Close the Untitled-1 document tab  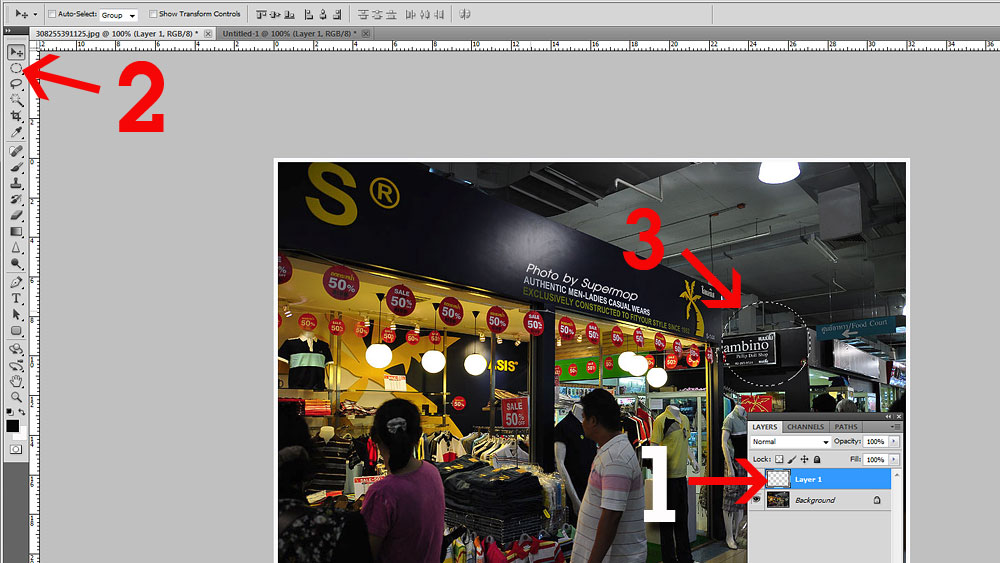(x=365, y=34)
